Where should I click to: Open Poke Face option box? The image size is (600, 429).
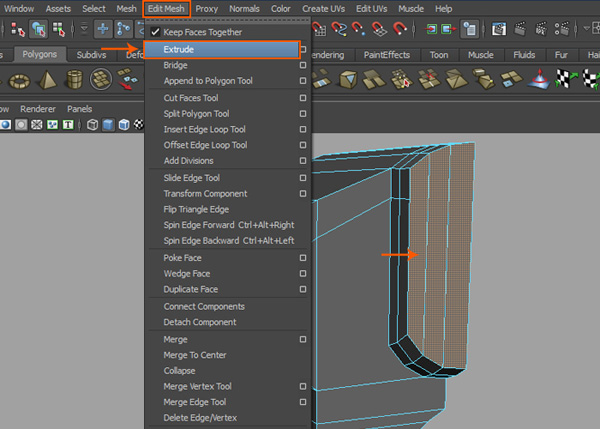[303, 258]
